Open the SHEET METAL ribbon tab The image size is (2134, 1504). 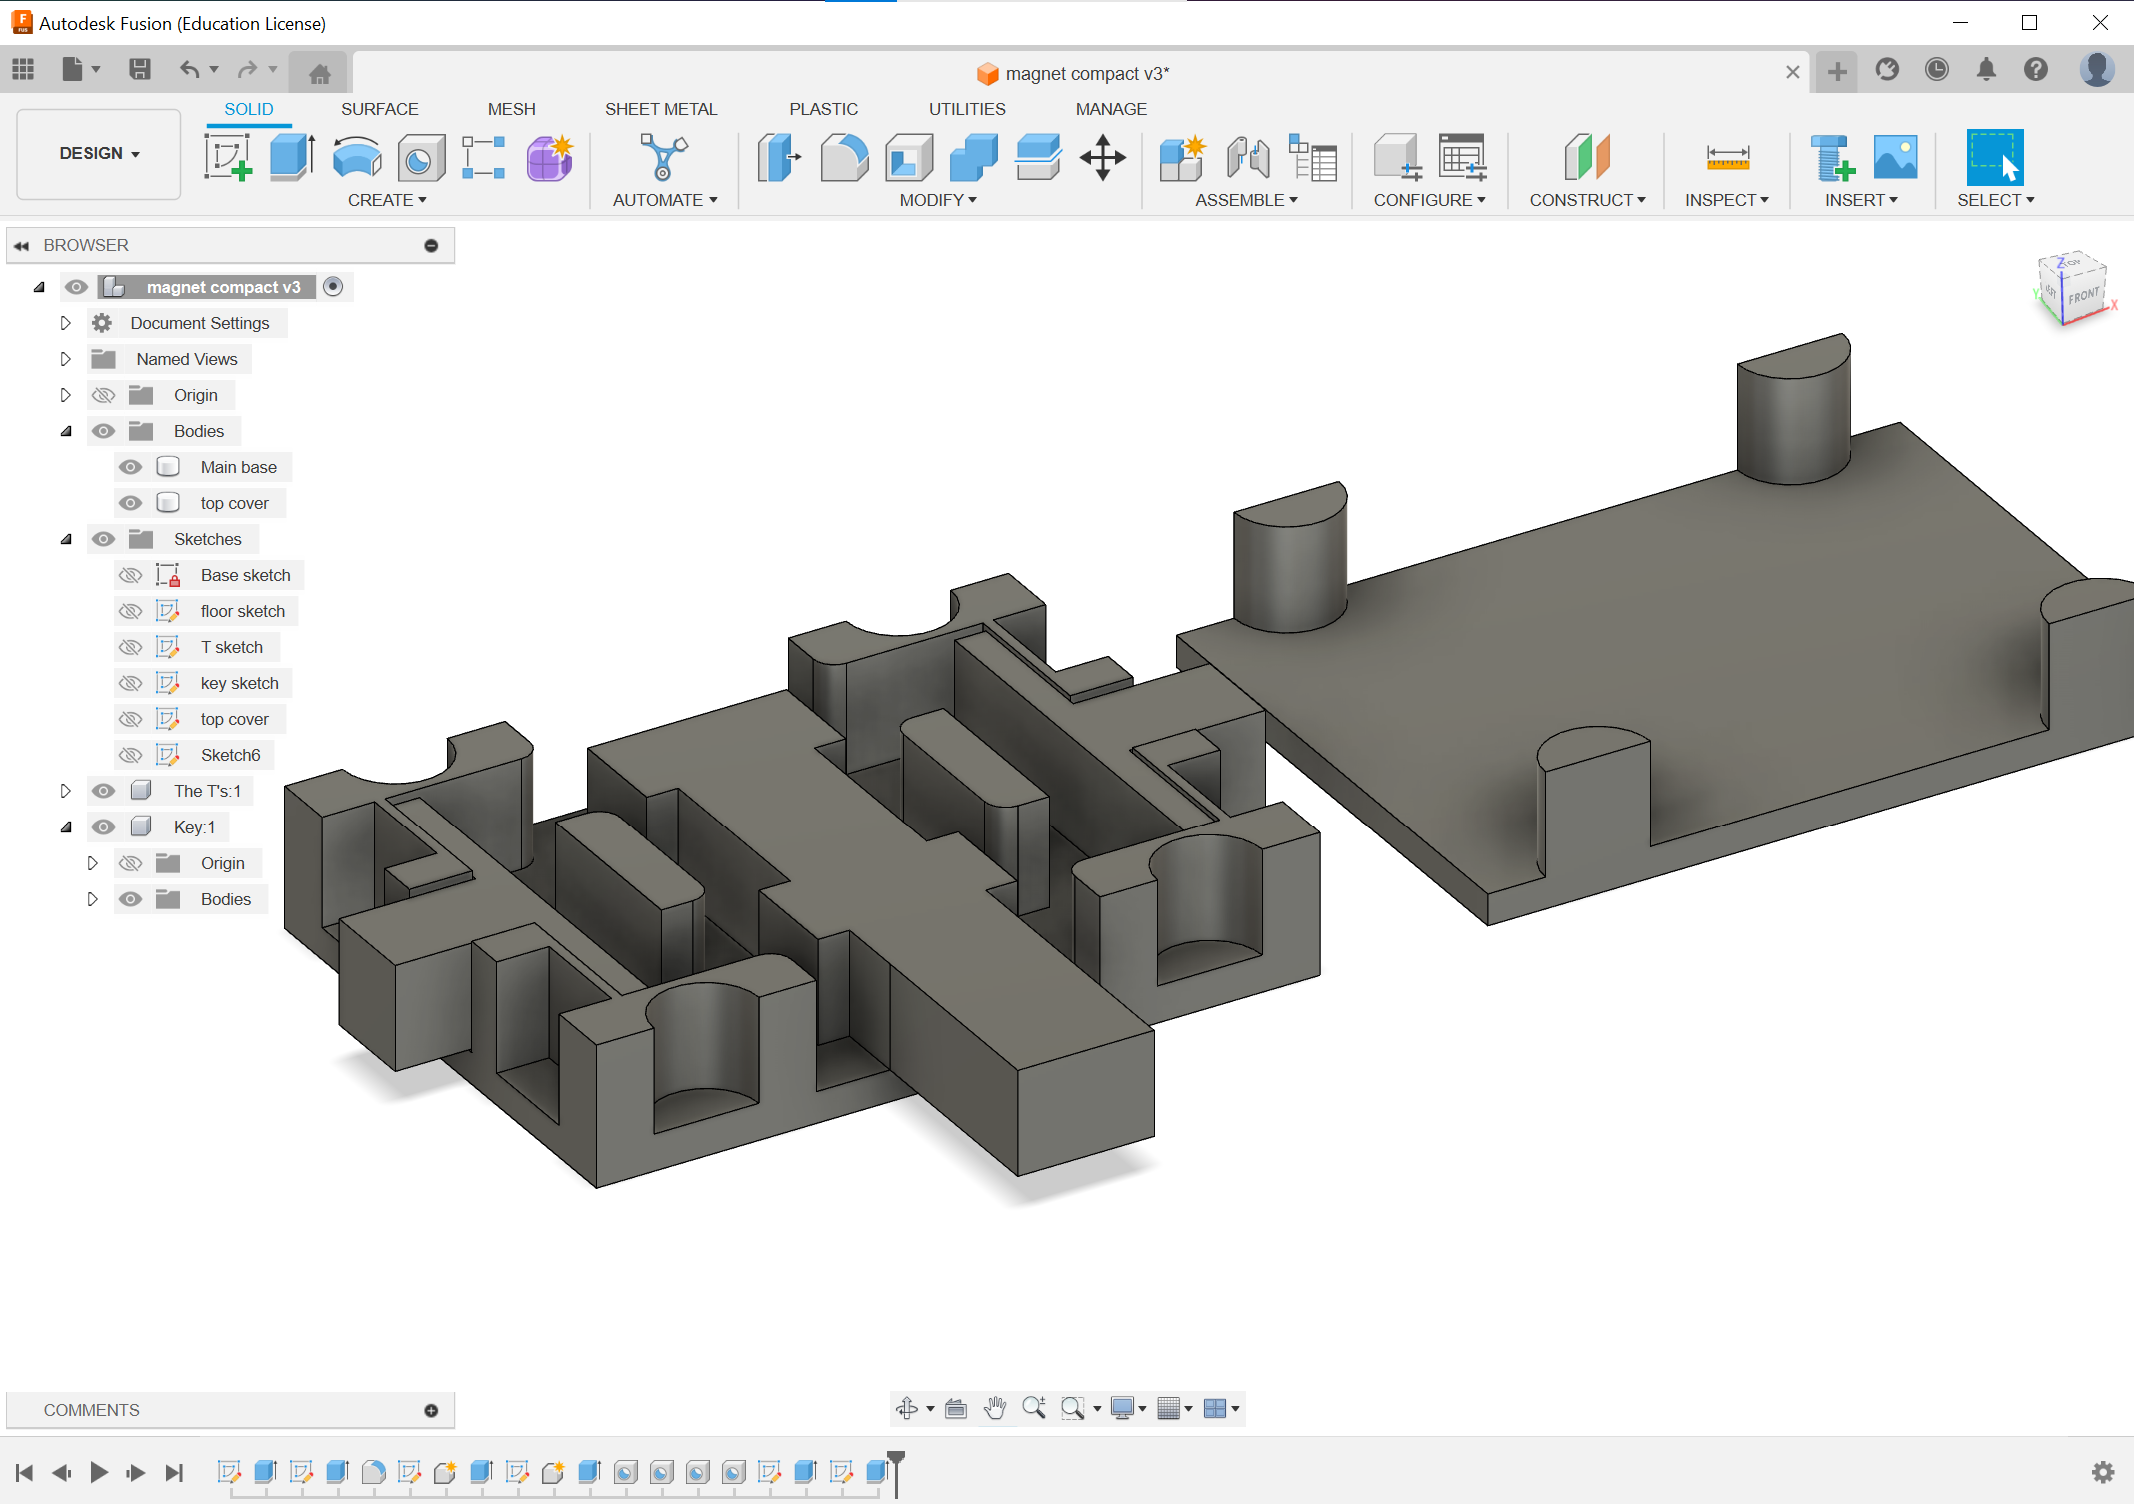661,108
